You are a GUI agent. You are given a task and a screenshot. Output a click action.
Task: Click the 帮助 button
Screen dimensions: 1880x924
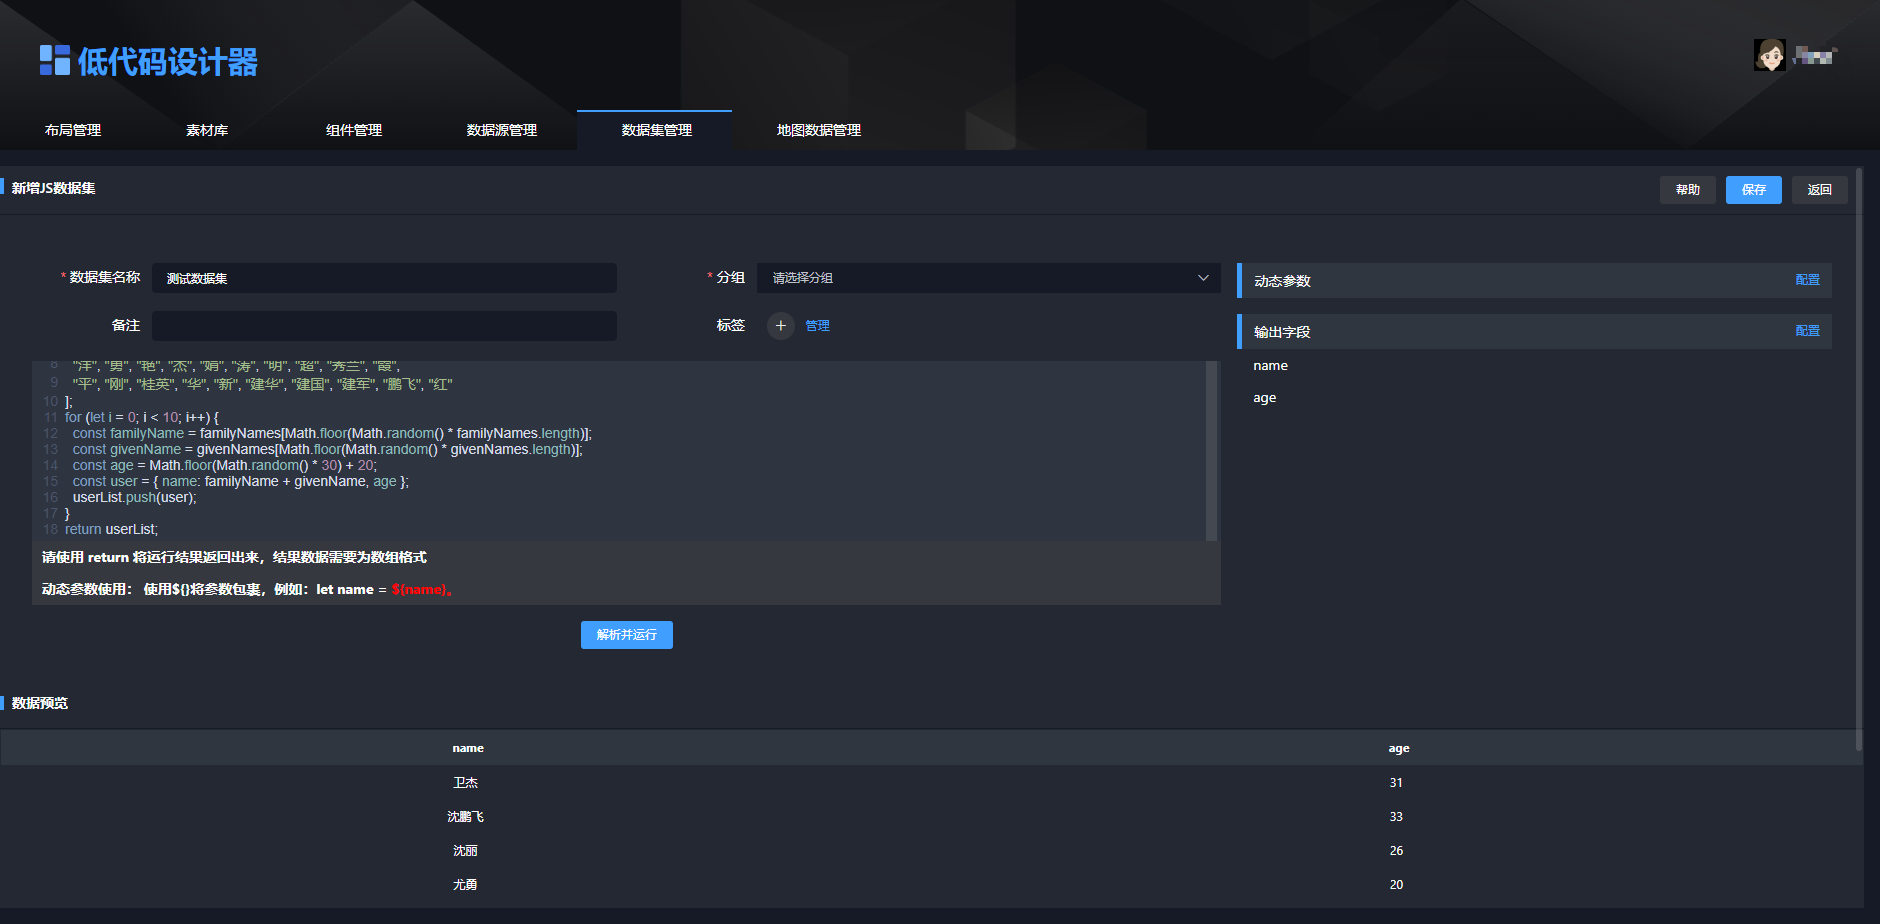tap(1688, 190)
